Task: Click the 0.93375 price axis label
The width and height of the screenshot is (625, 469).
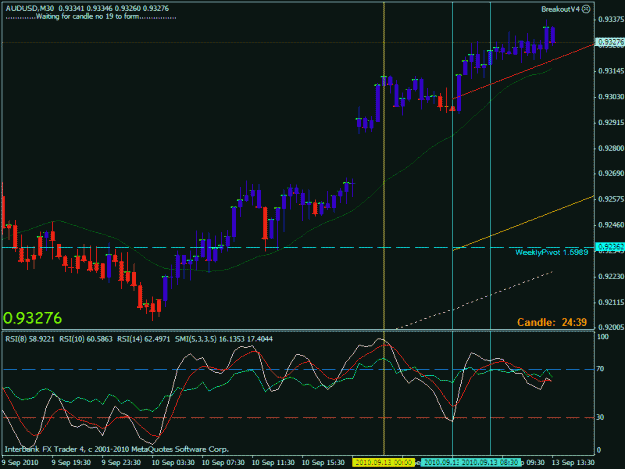Action: coord(611,20)
